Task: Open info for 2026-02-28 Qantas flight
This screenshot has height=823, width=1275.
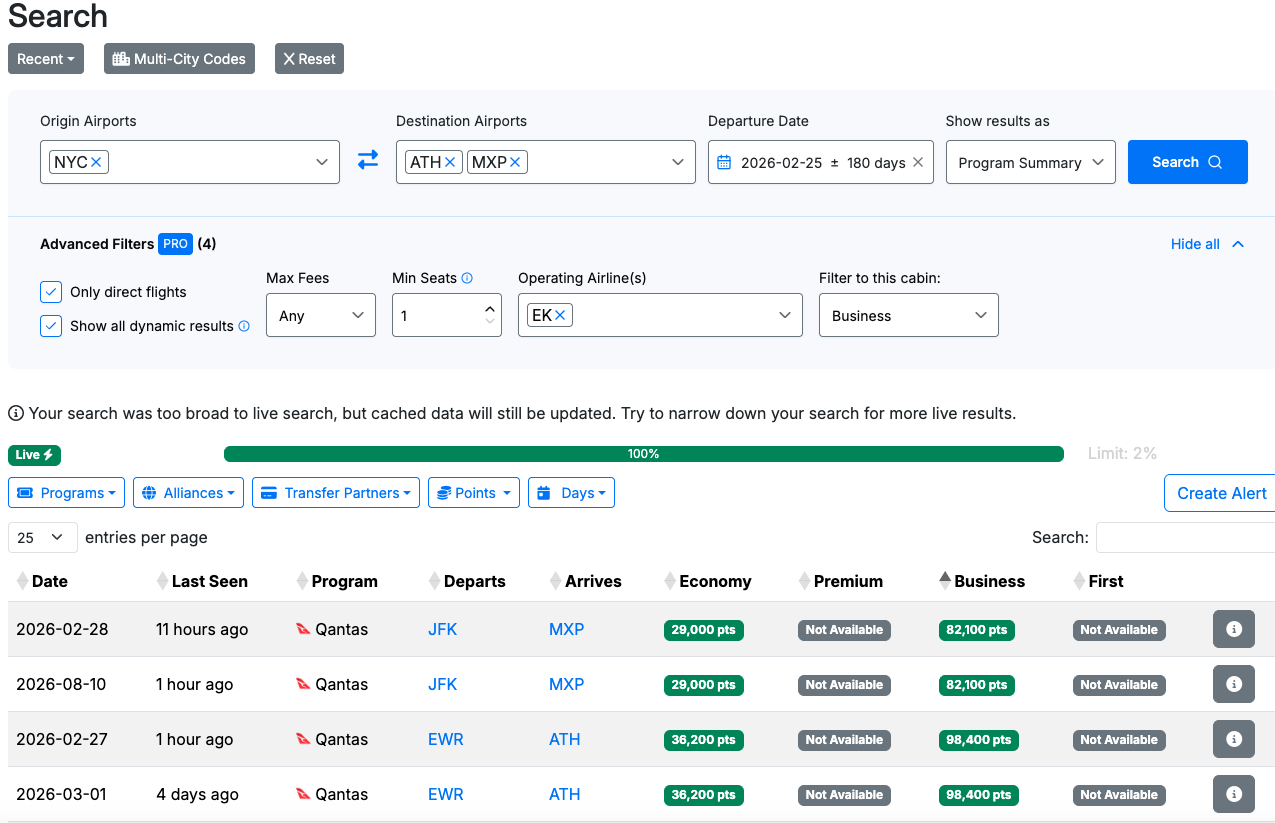Action: coord(1233,629)
